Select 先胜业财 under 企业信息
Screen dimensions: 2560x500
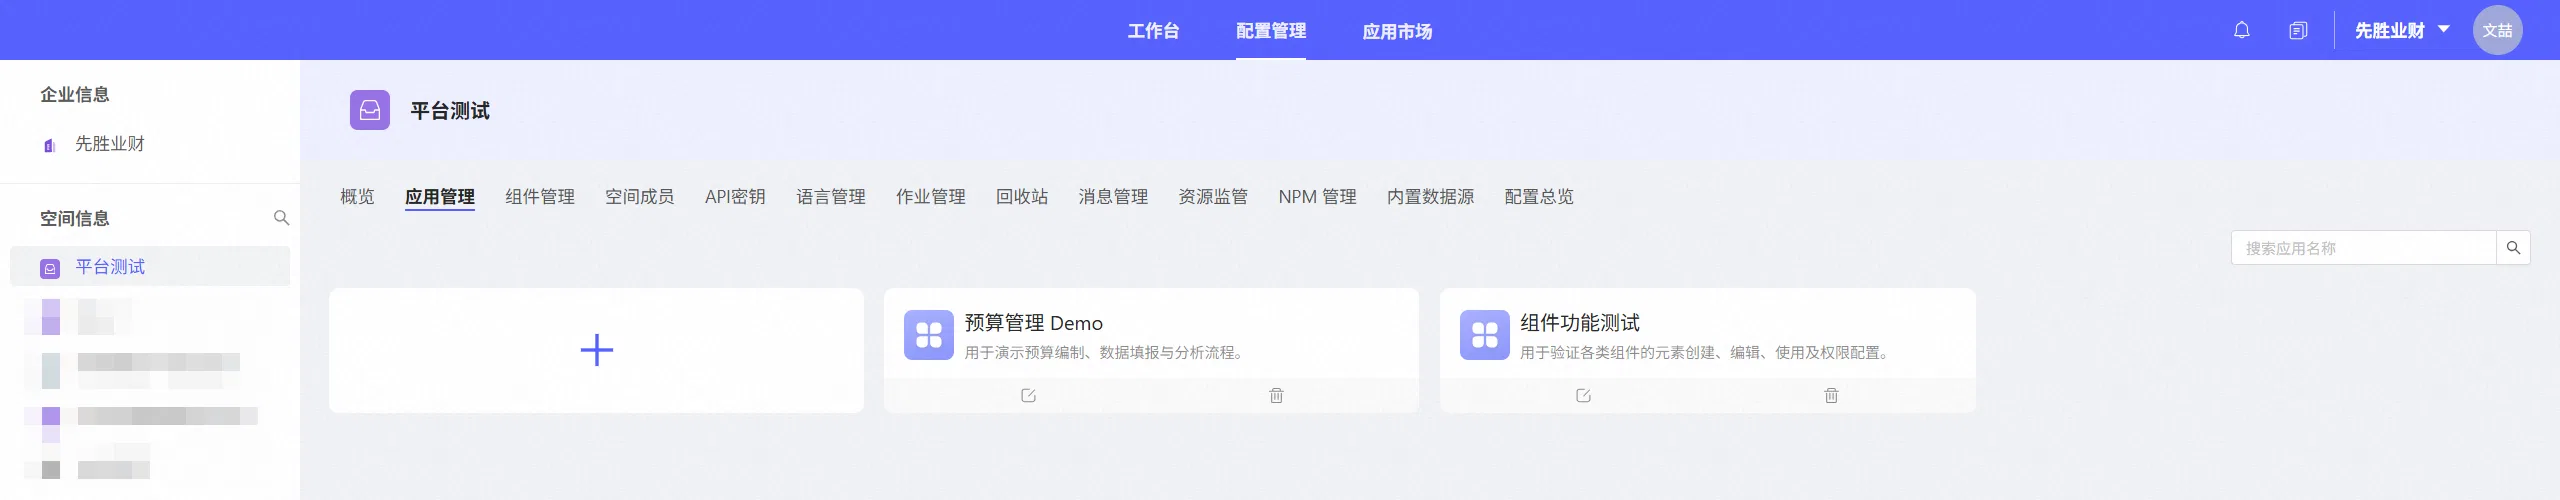point(110,144)
